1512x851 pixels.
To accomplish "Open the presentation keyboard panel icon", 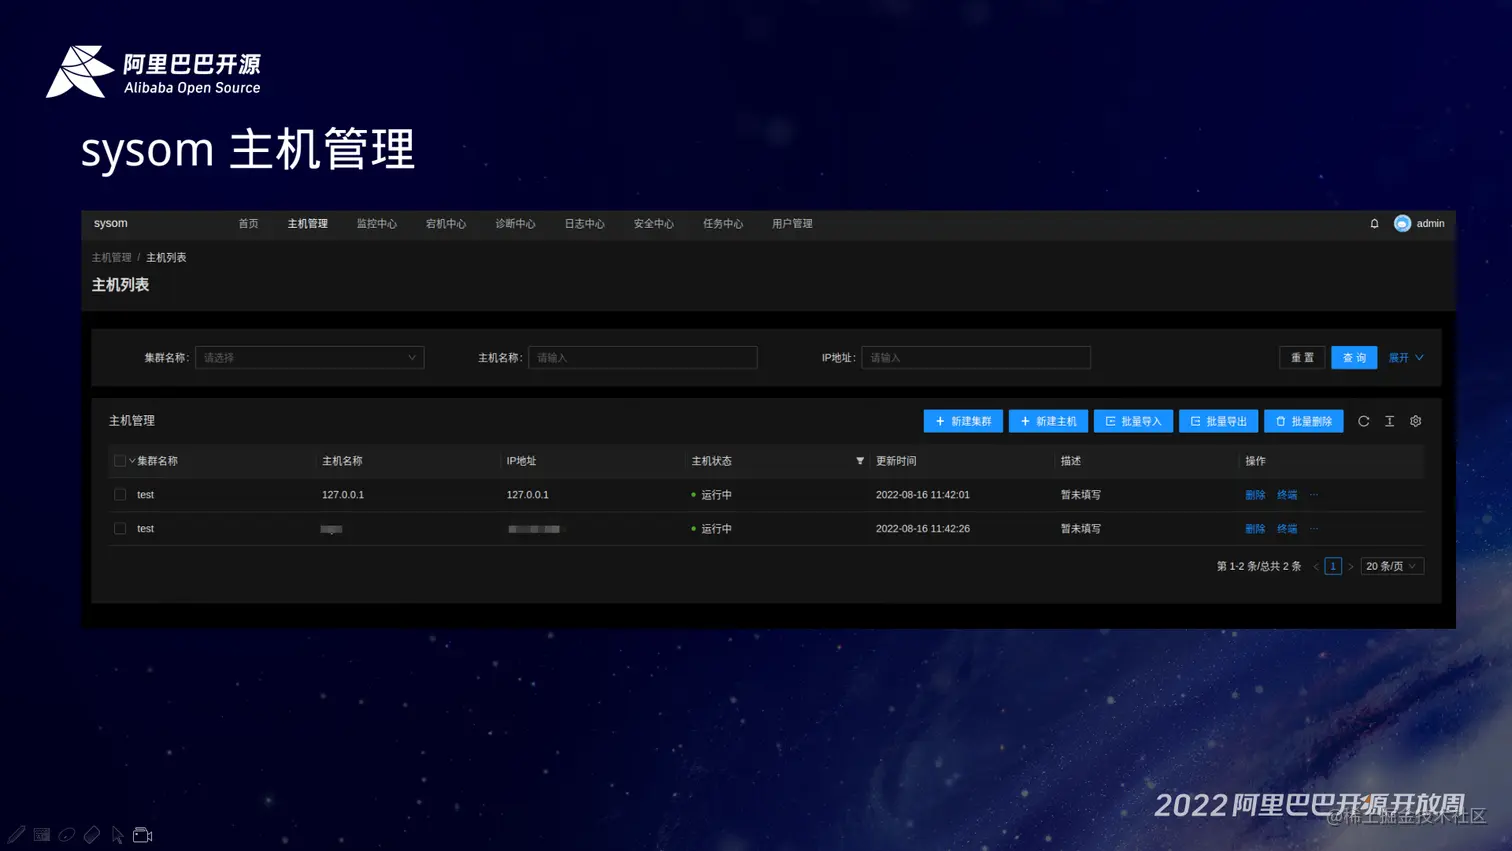I will (42, 834).
